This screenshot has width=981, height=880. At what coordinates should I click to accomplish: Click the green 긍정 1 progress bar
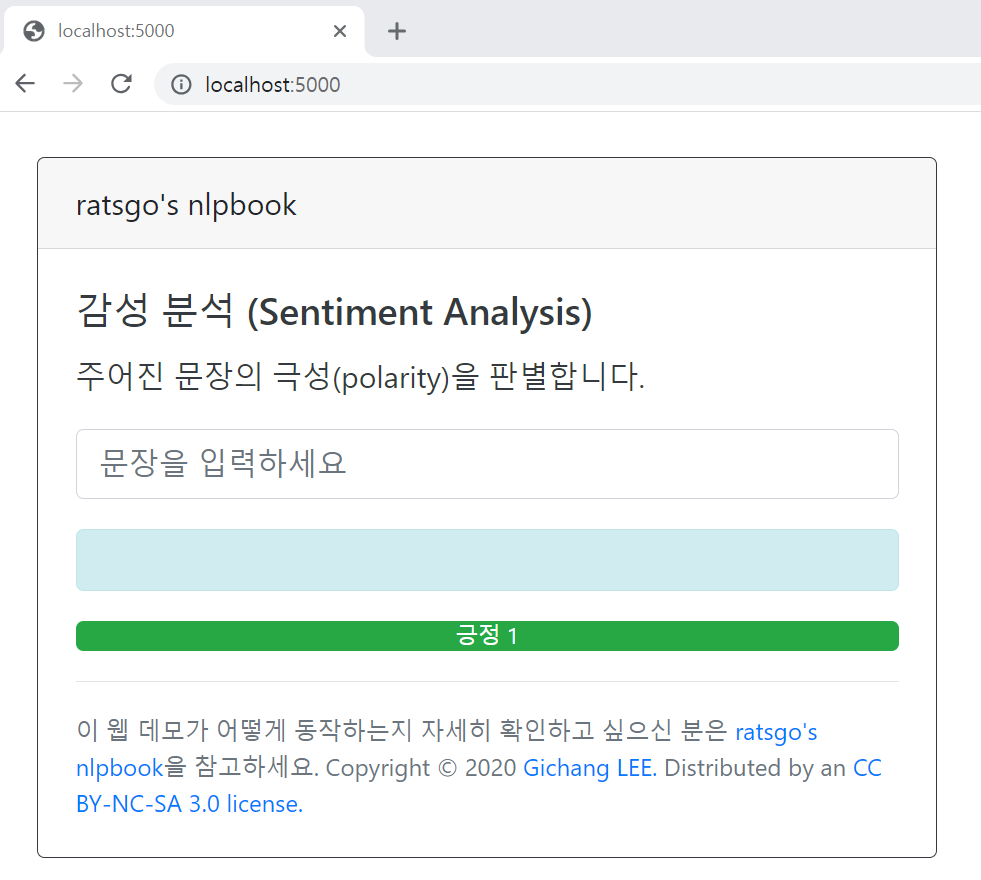pos(487,635)
